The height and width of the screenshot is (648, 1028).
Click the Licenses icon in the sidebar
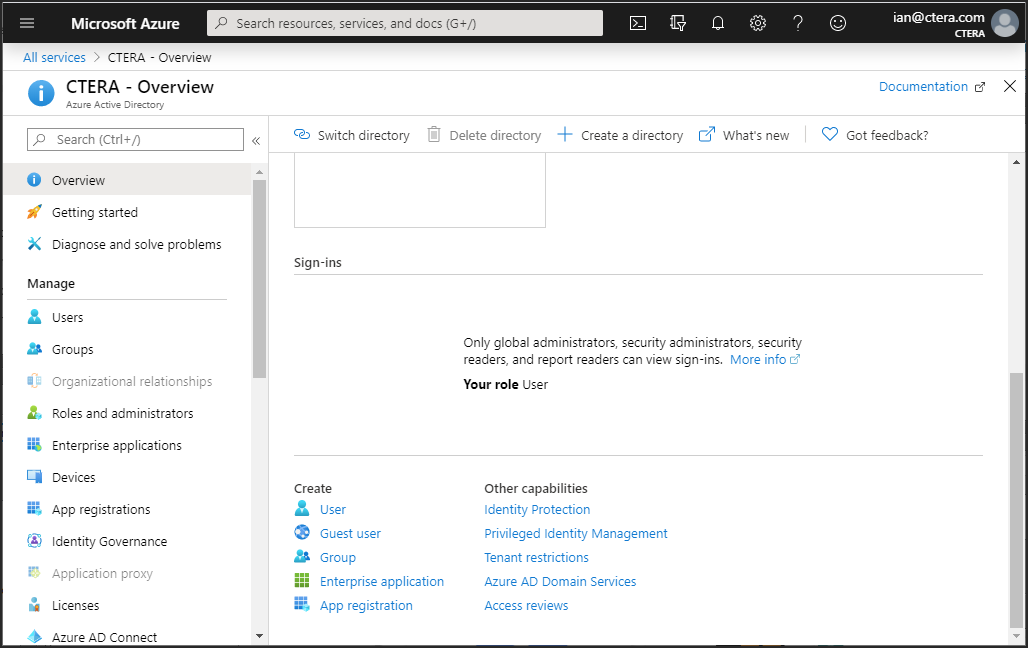34,605
